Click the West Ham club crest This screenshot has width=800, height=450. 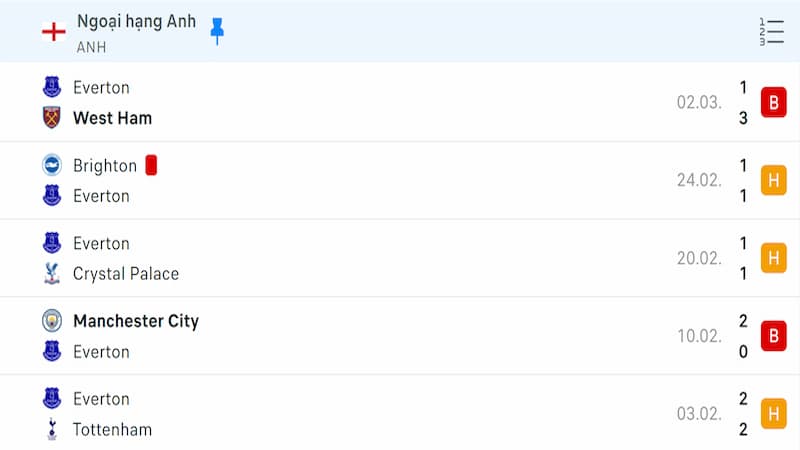click(x=52, y=117)
